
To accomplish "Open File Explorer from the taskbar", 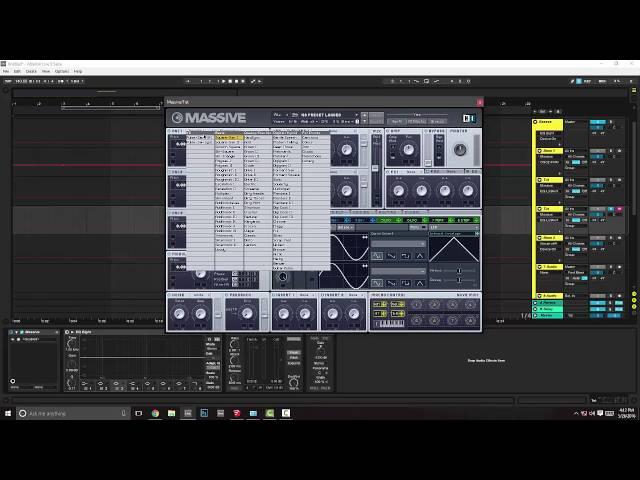I will click(171, 413).
